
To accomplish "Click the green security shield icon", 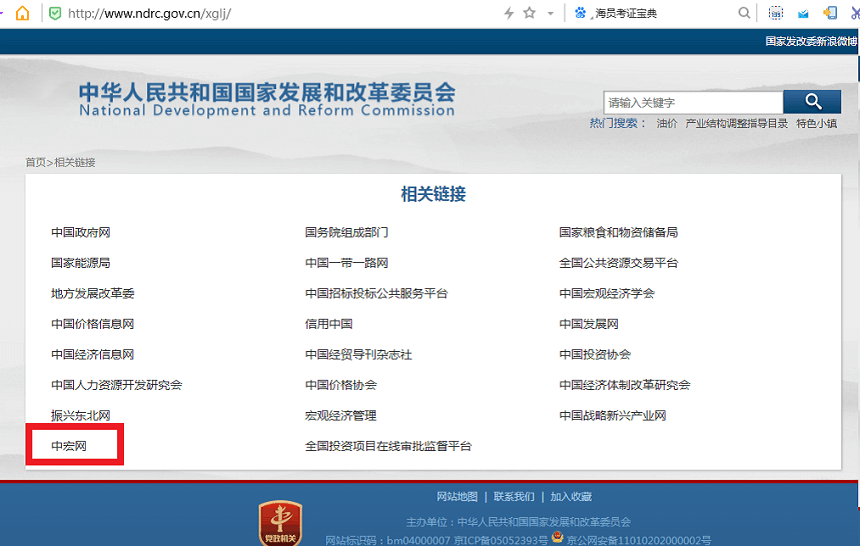I will click(54, 13).
